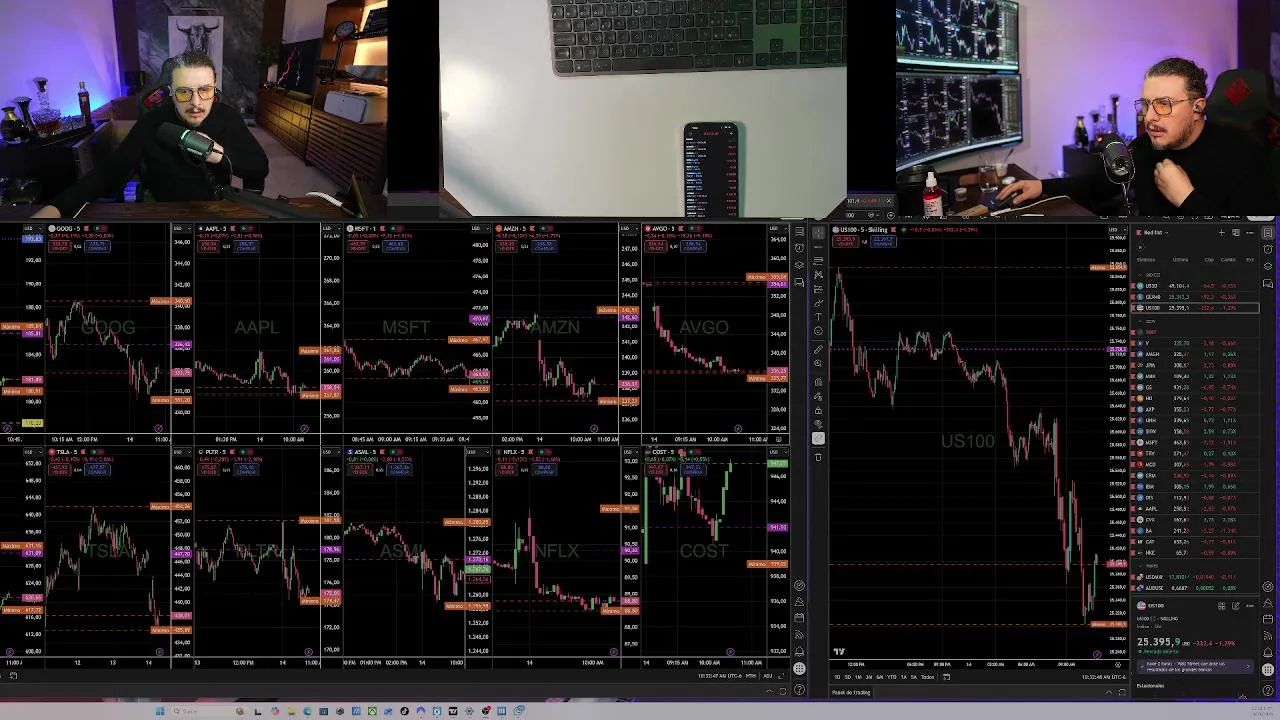The height and width of the screenshot is (720, 1280).
Task: Select the crosshair cursor tool on US100 chart
Action: coord(818,233)
